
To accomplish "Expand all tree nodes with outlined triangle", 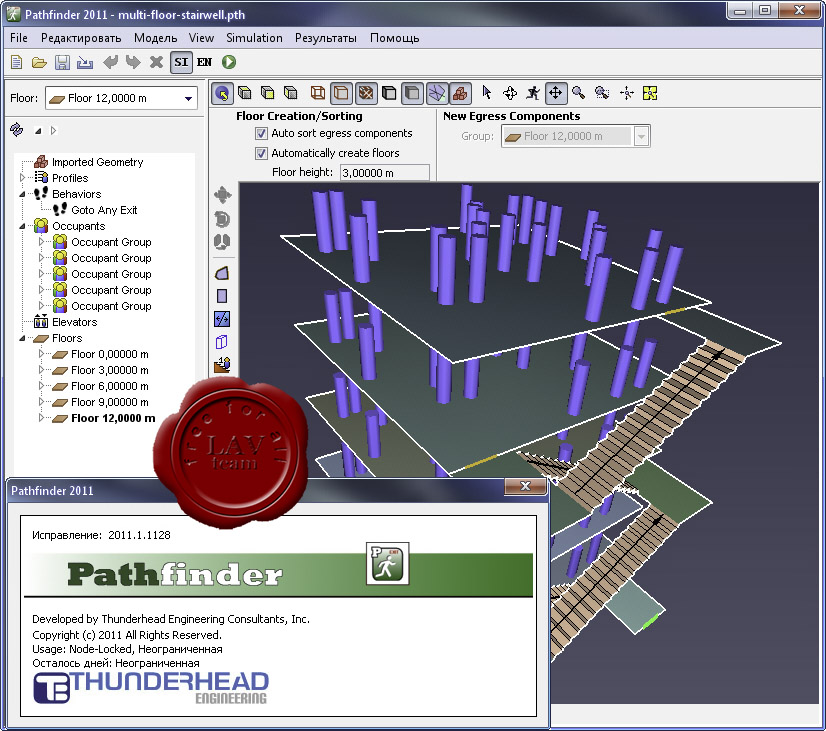I will [x=53, y=131].
